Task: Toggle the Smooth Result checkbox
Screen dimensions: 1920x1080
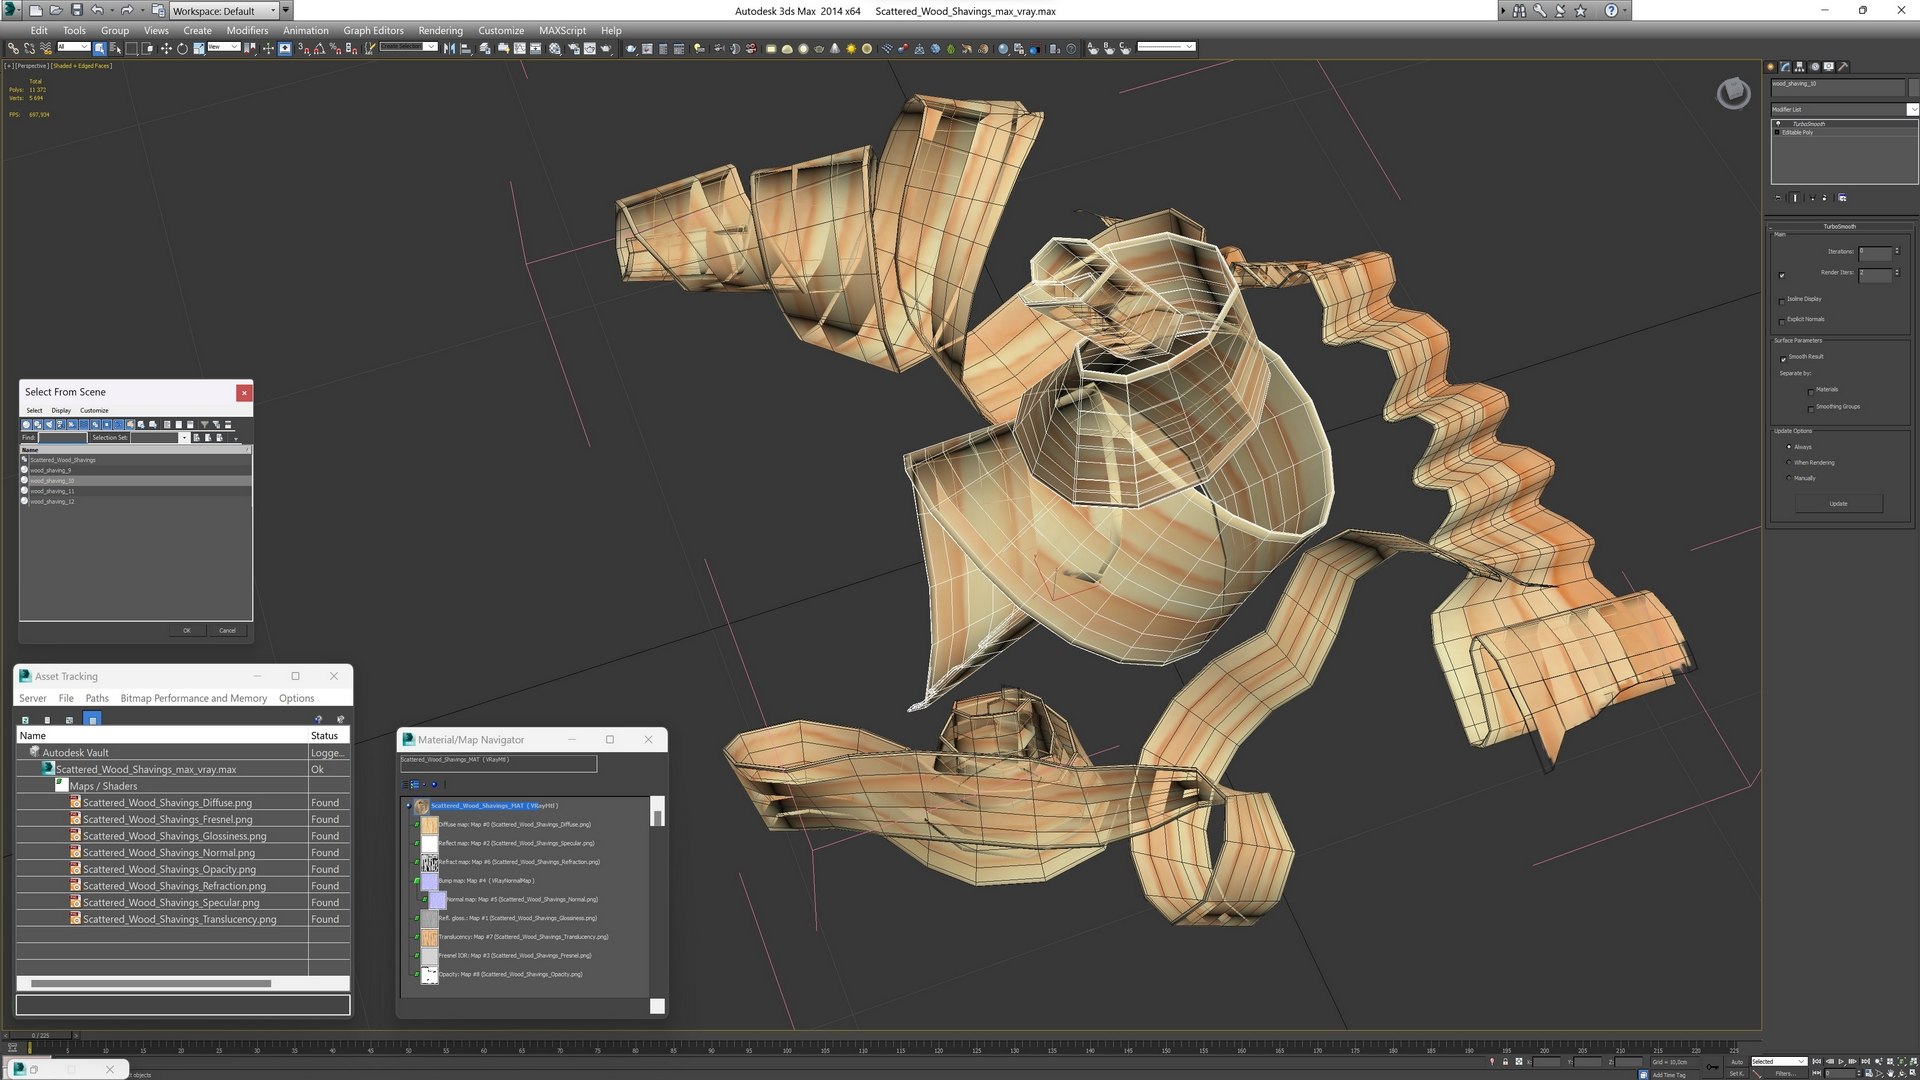Action: [1782, 358]
